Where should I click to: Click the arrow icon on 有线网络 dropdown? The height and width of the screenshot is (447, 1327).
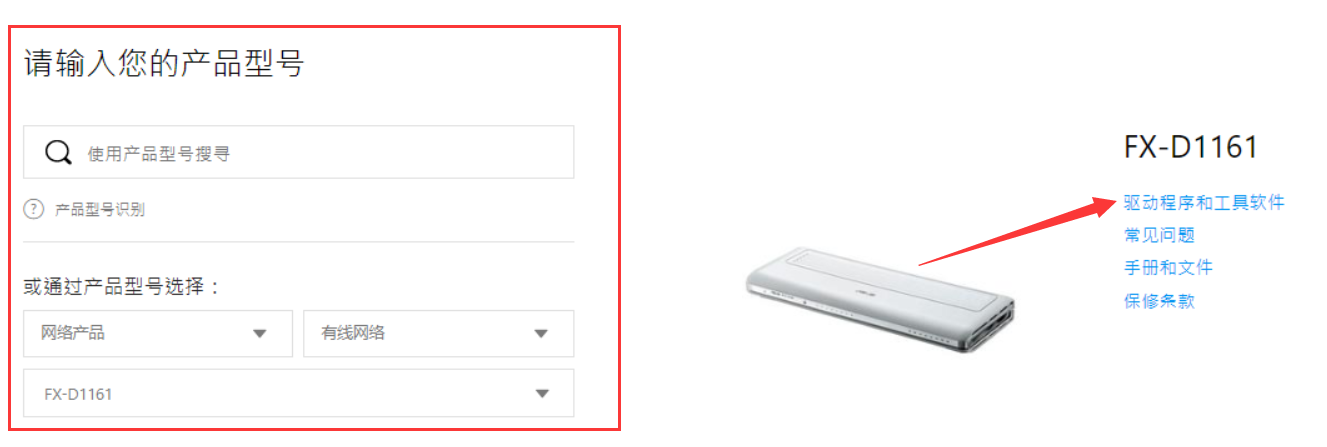click(x=541, y=334)
